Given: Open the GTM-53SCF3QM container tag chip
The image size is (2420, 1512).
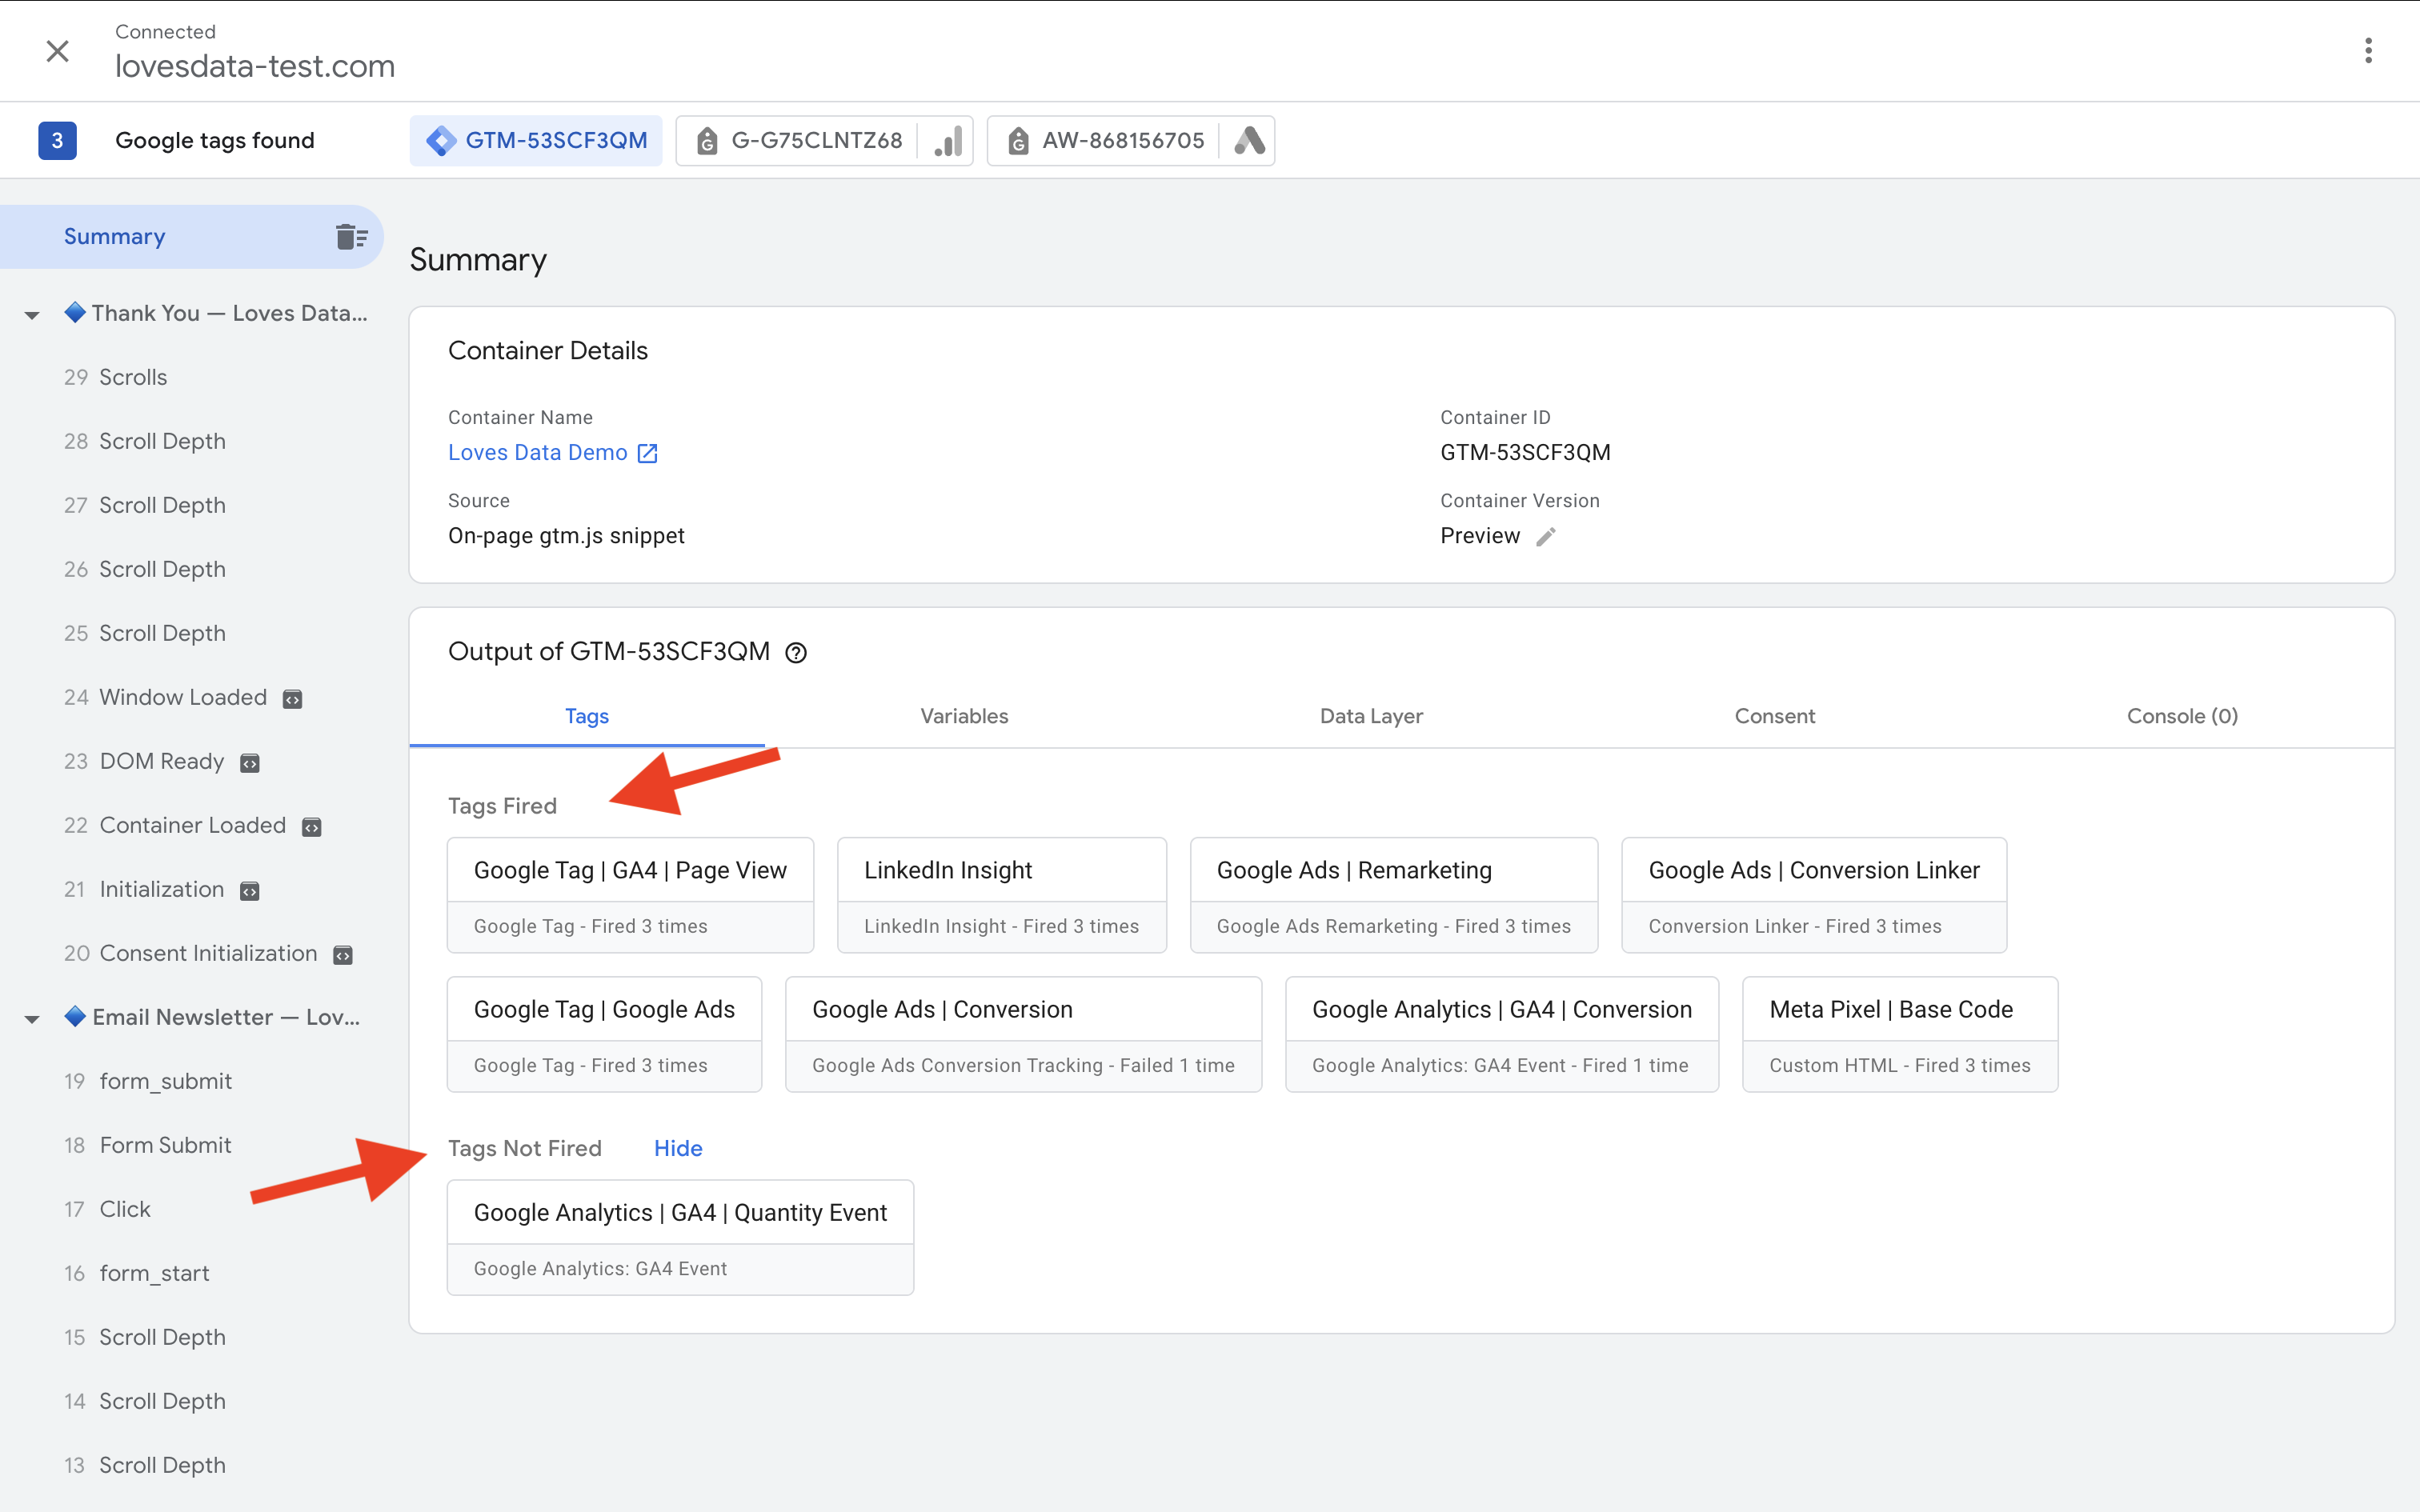Looking at the screenshot, I should (x=536, y=140).
